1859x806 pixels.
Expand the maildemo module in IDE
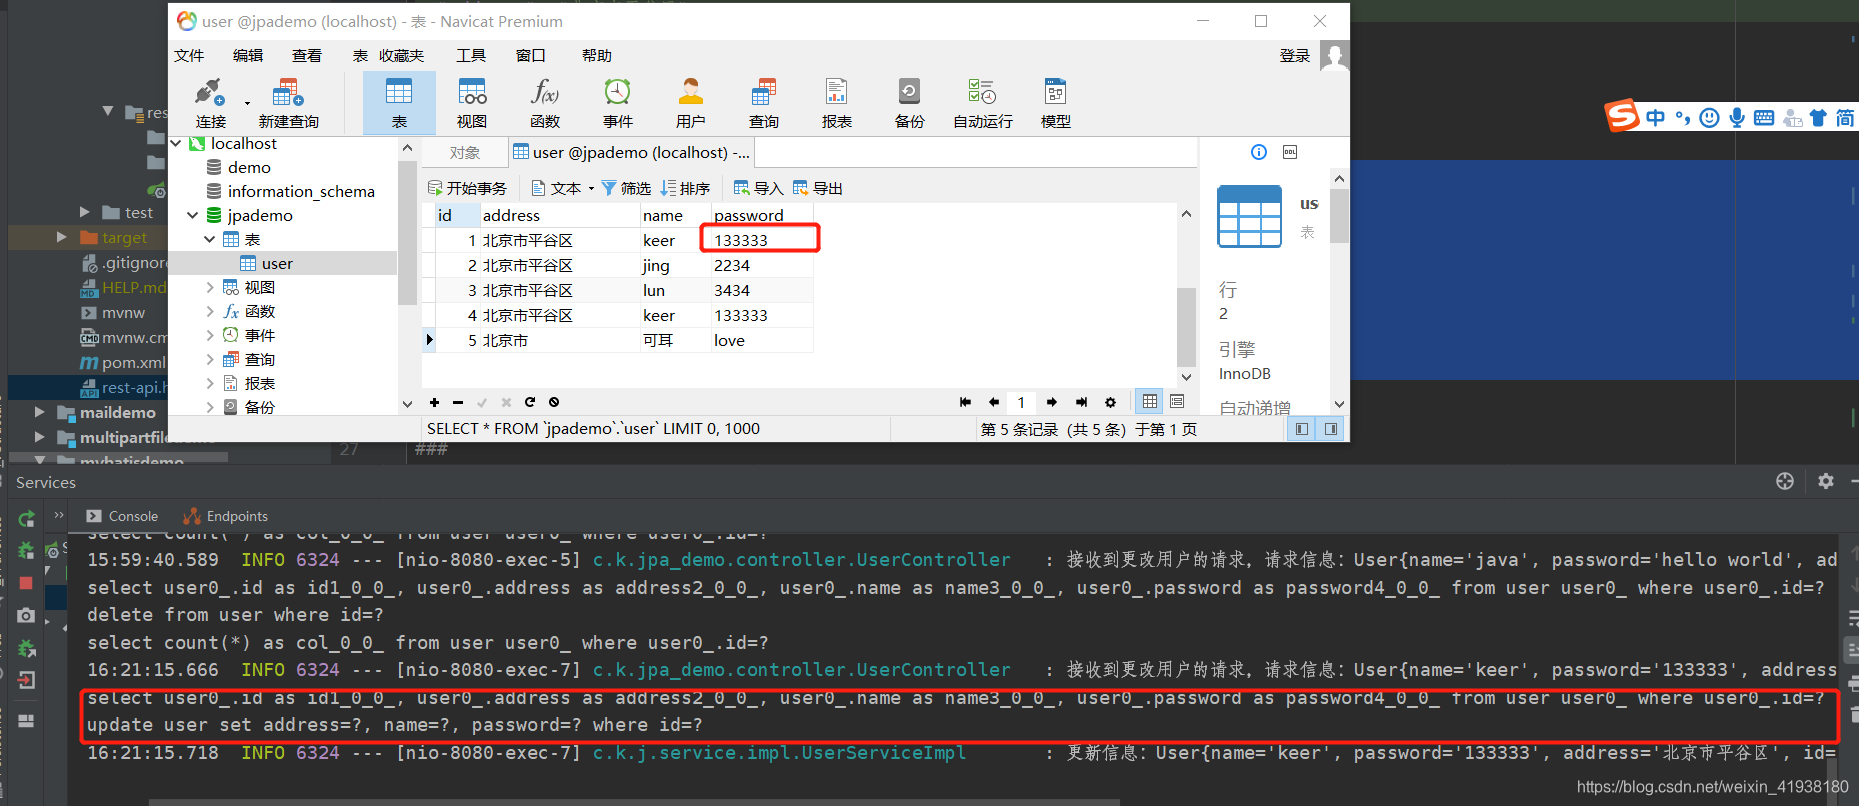point(40,412)
